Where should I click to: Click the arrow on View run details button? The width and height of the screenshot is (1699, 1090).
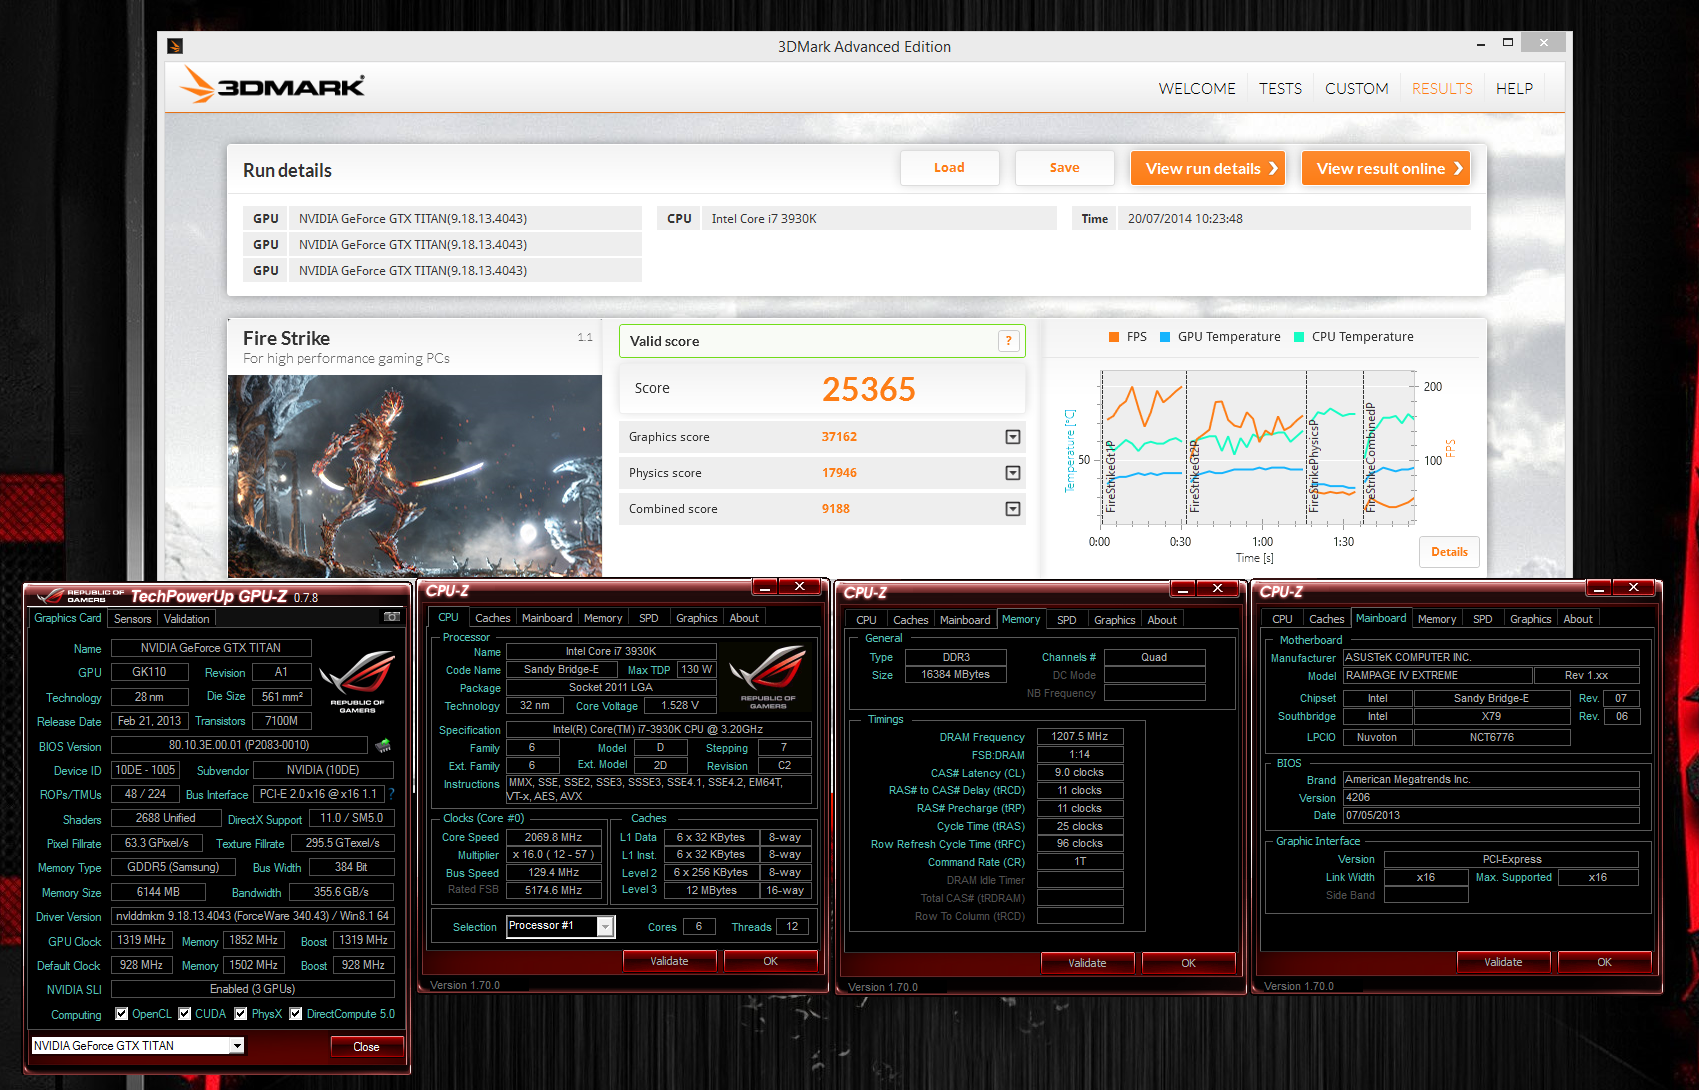coord(1273,169)
